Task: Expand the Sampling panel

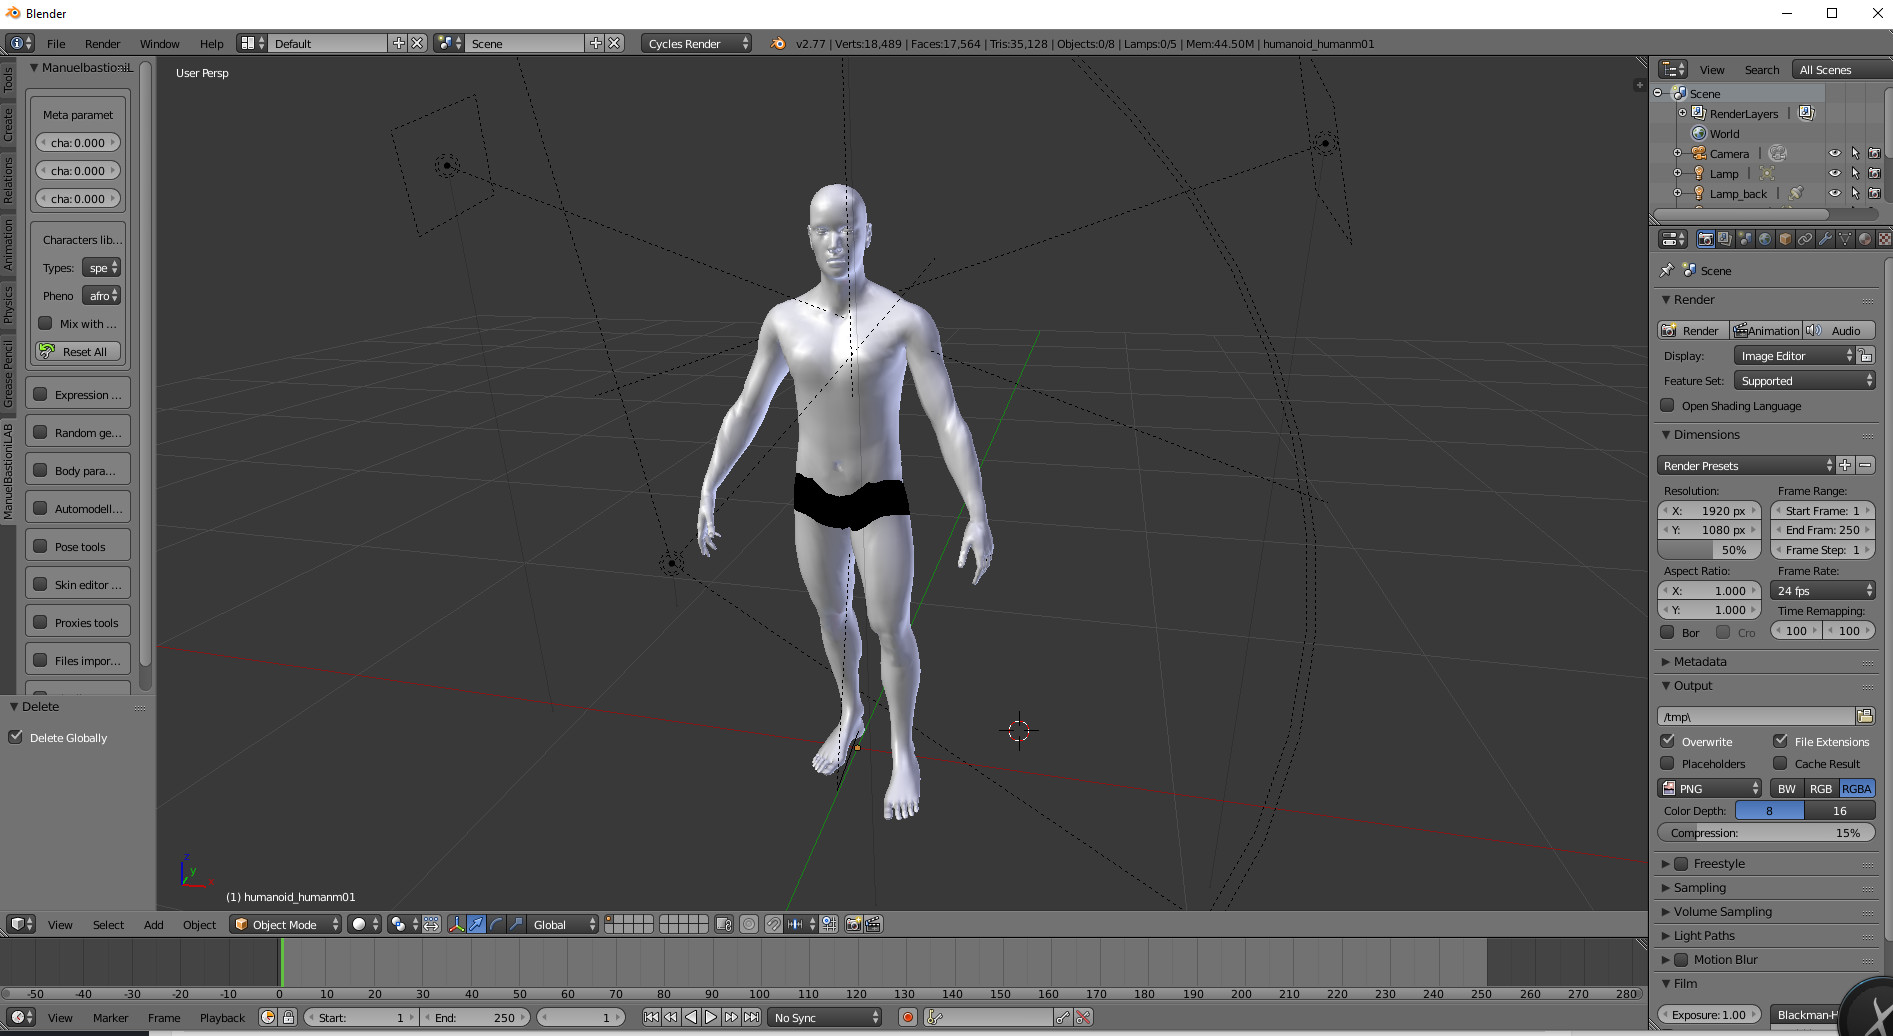Action: point(1699,887)
